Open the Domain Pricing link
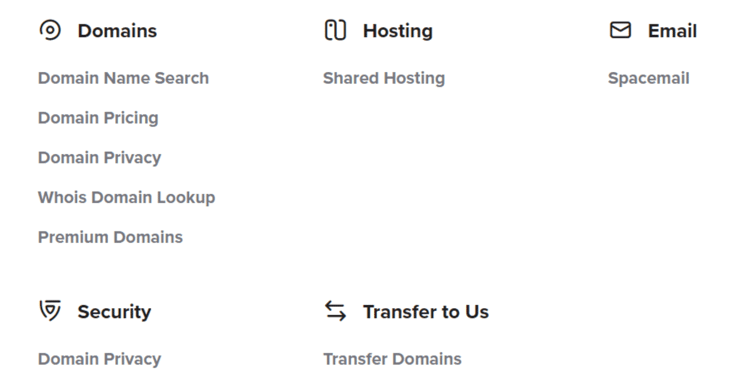This screenshot has height=387, width=736. coord(98,118)
